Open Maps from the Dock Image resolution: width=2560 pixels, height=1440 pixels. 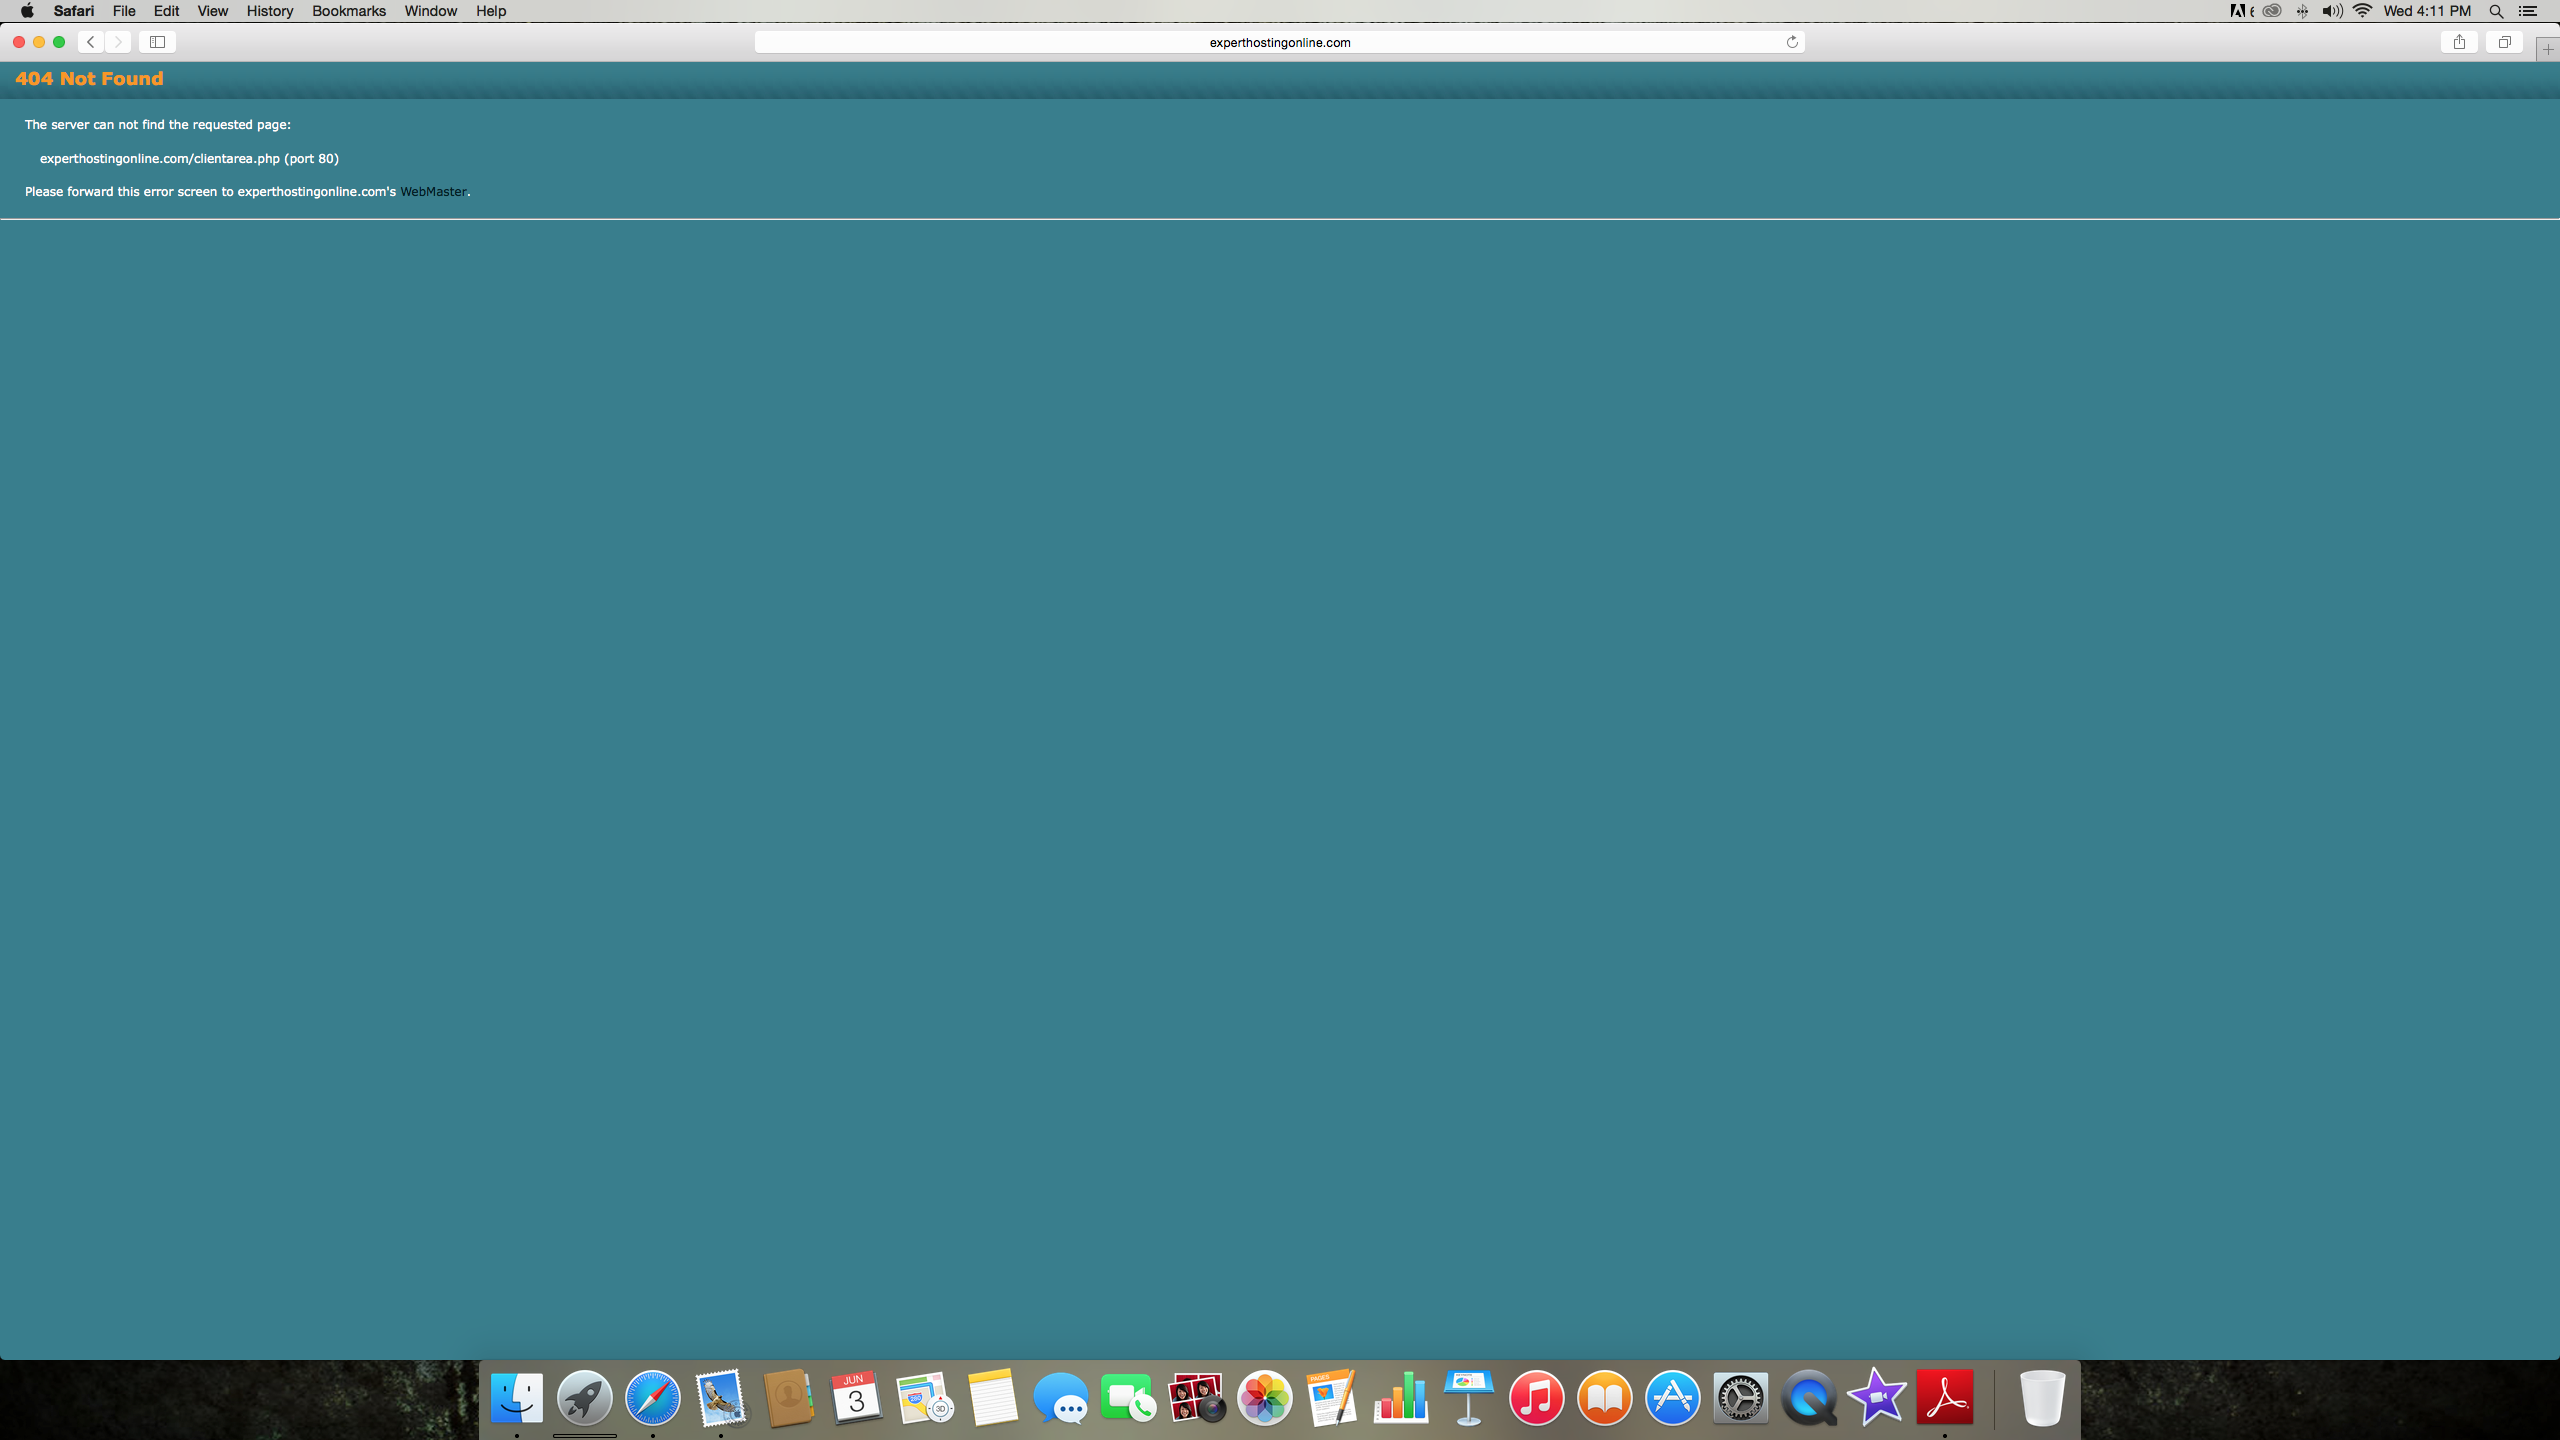pyautogui.click(x=925, y=1397)
